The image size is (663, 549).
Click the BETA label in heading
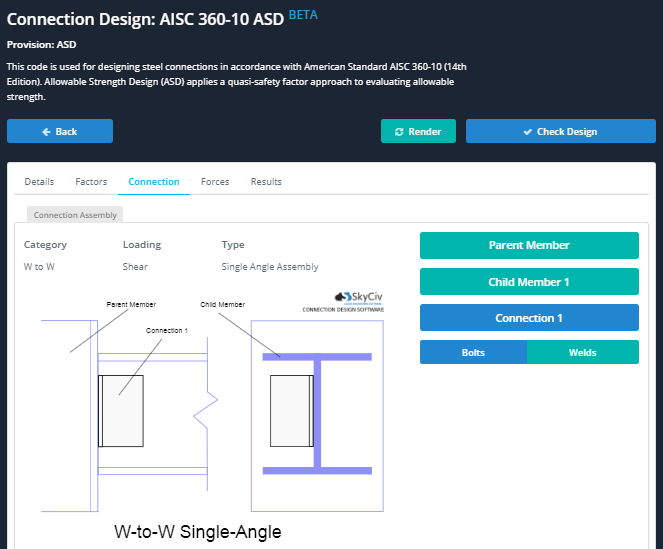coord(303,15)
